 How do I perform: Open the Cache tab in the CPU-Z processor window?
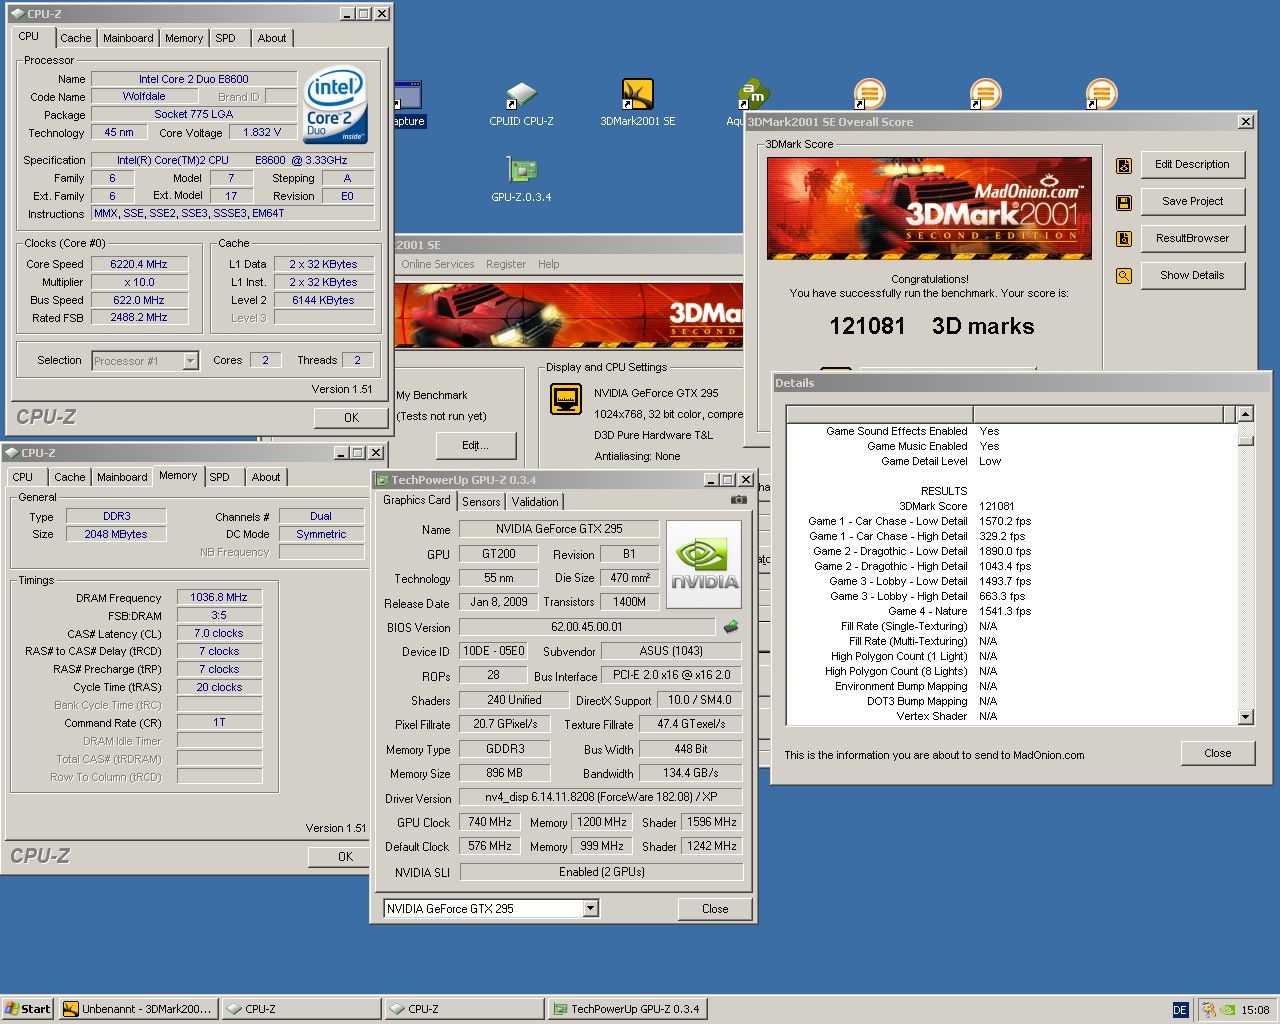(x=75, y=38)
